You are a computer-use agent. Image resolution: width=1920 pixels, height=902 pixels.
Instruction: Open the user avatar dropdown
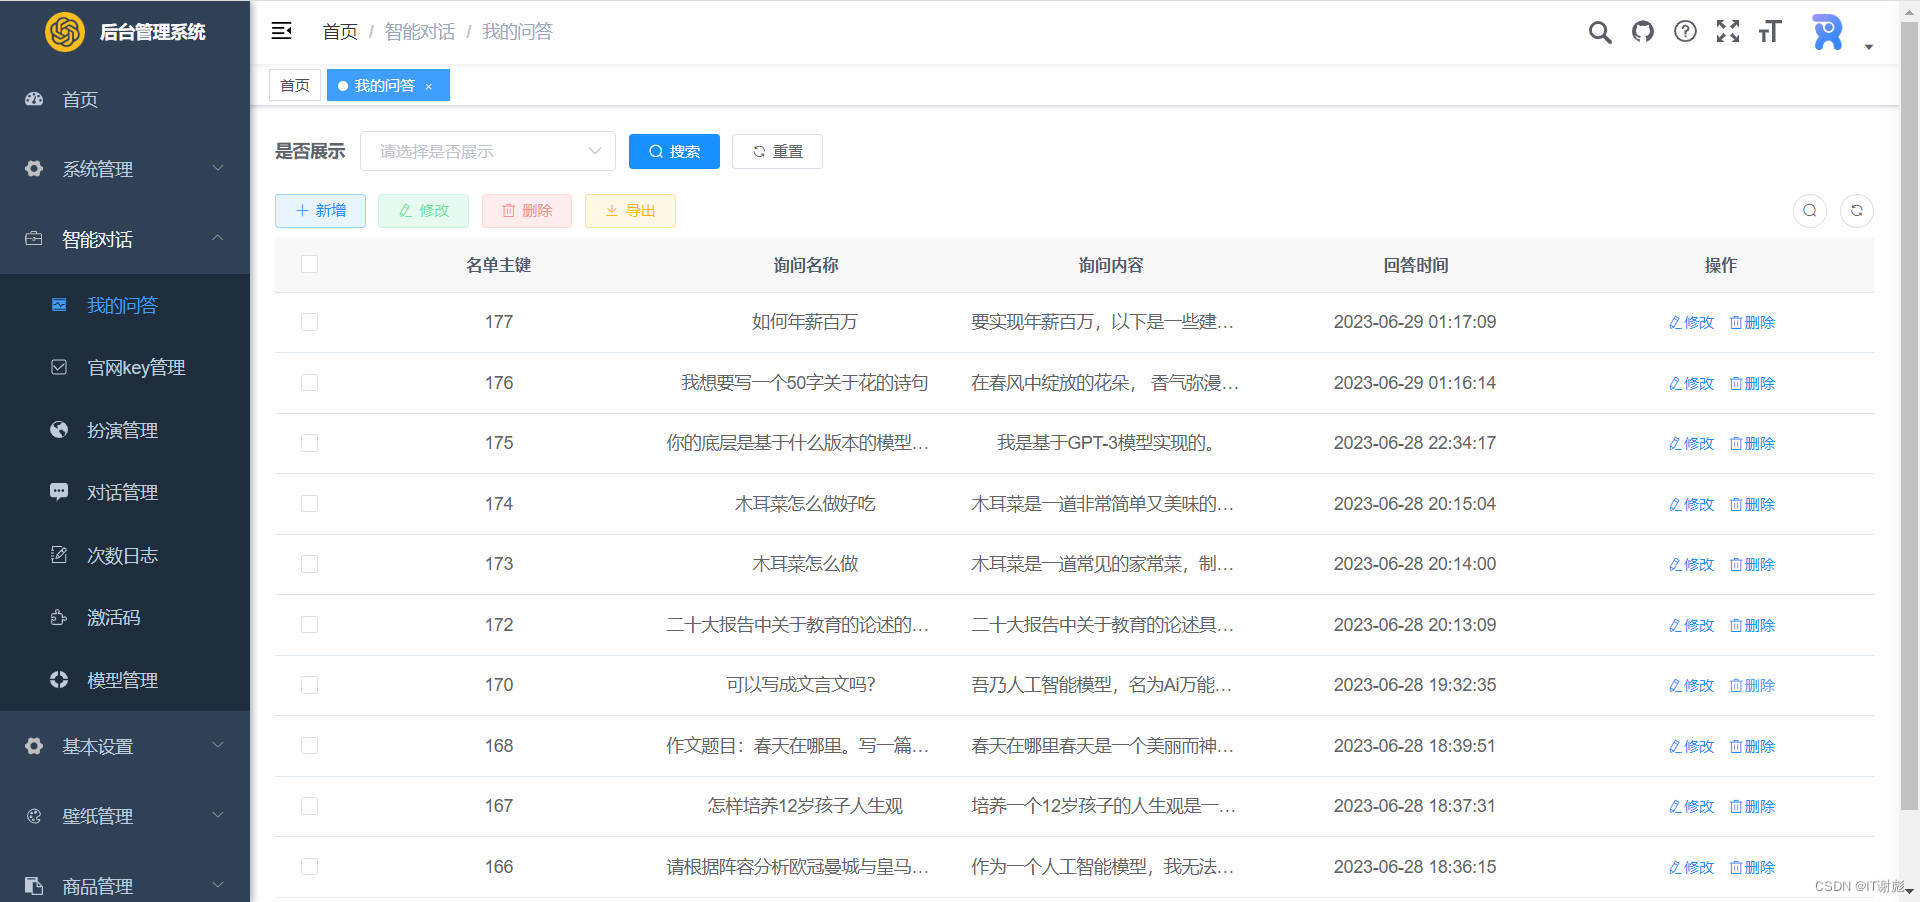click(1827, 31)
